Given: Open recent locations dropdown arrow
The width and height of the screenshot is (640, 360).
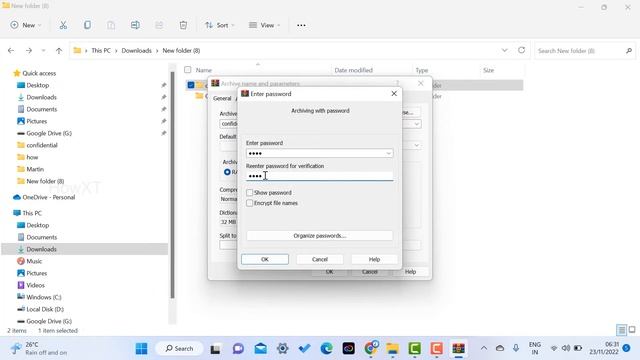Looking at the screenshot, I should [x=43, y=51].
